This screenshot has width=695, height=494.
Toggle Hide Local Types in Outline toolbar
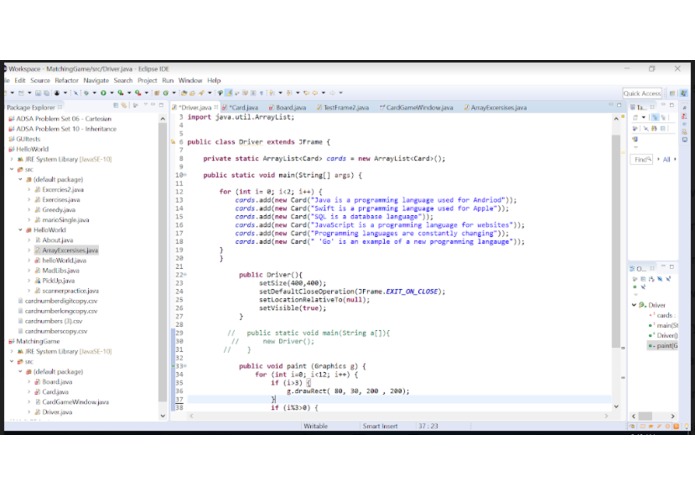643,287
